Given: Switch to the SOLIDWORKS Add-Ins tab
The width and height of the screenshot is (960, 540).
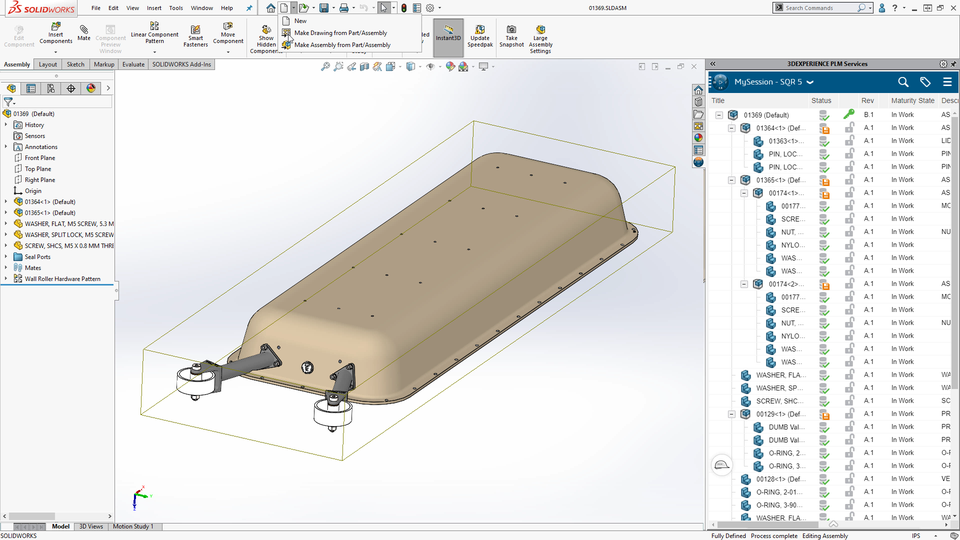Looking at the screenshot, I should tap(181, 64).
